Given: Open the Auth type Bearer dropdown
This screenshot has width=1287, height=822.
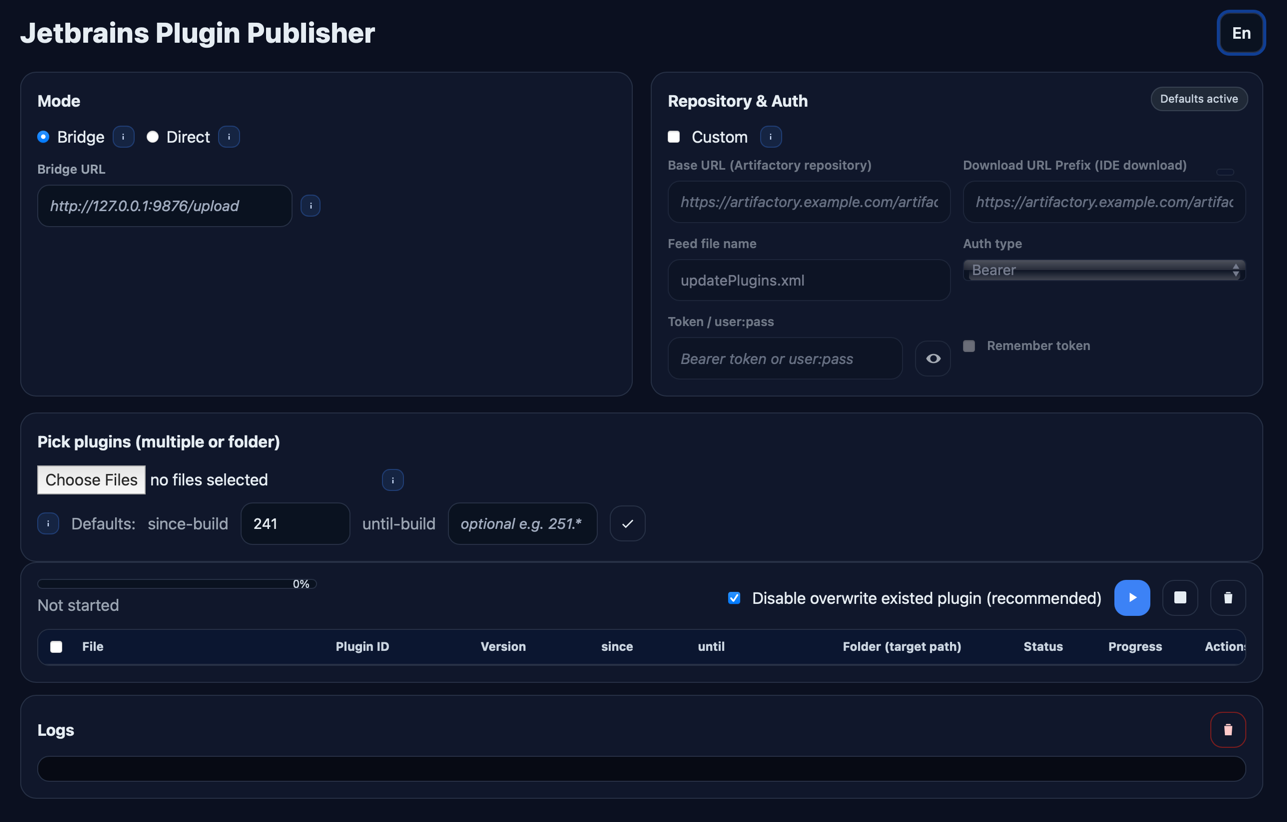Looking at the screenshot, I should pyautogui.click(x=1104, y=270).
